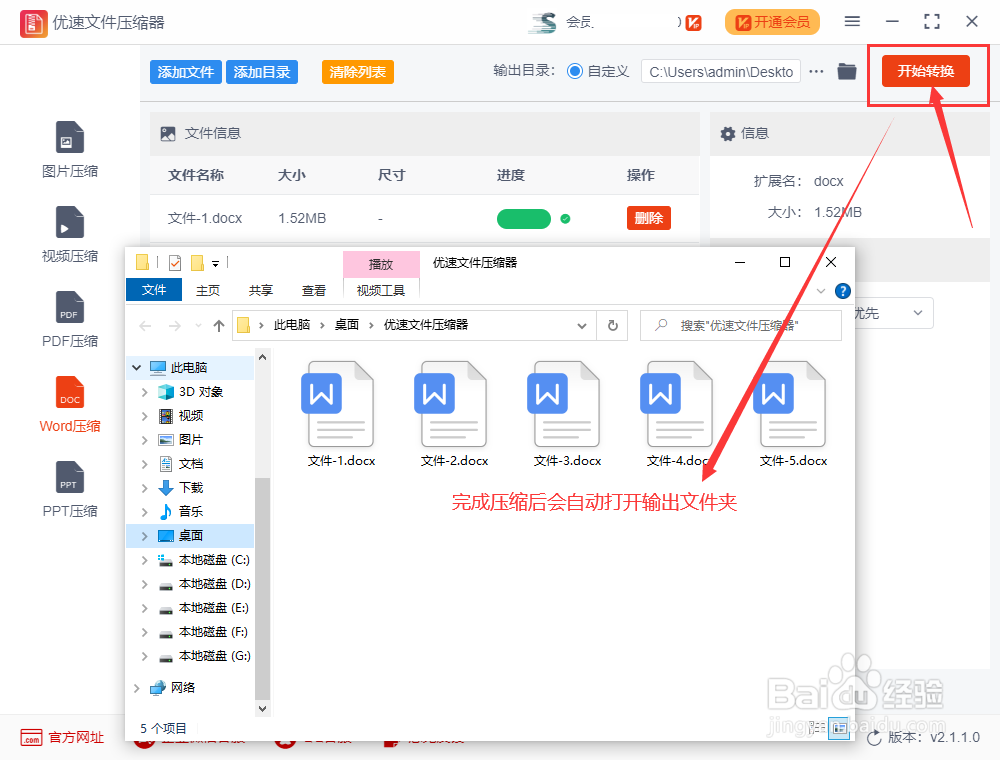
Task: Click the green progress bar for 文件-1.docx
Action: (x=524, y=219)
